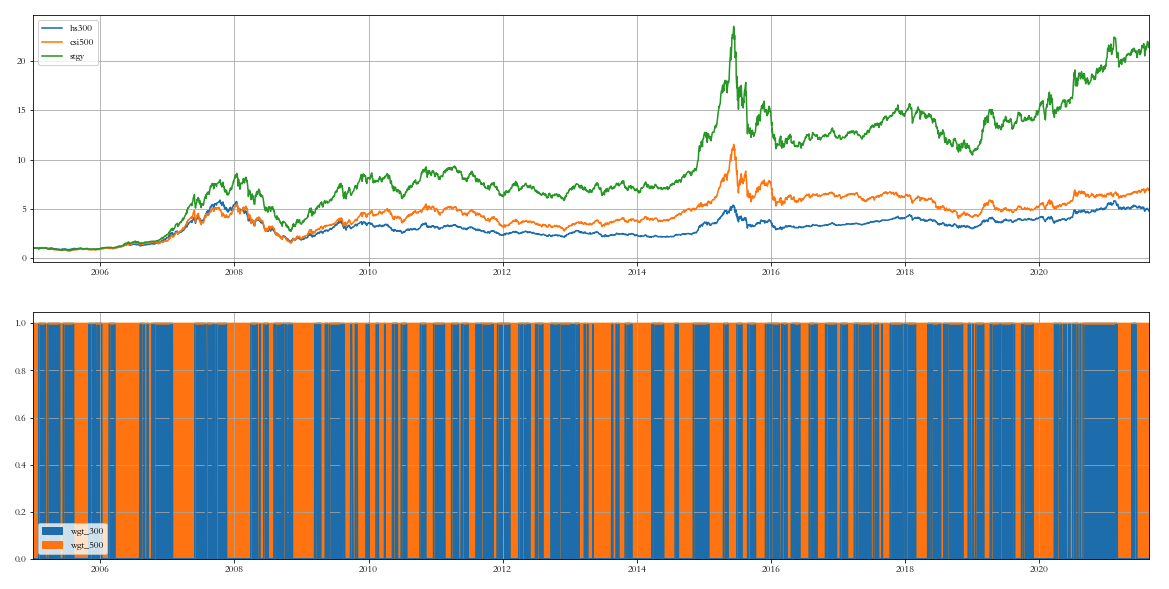Click the 1.0 y-axis label on bottom chart

[x=20, y=324]
